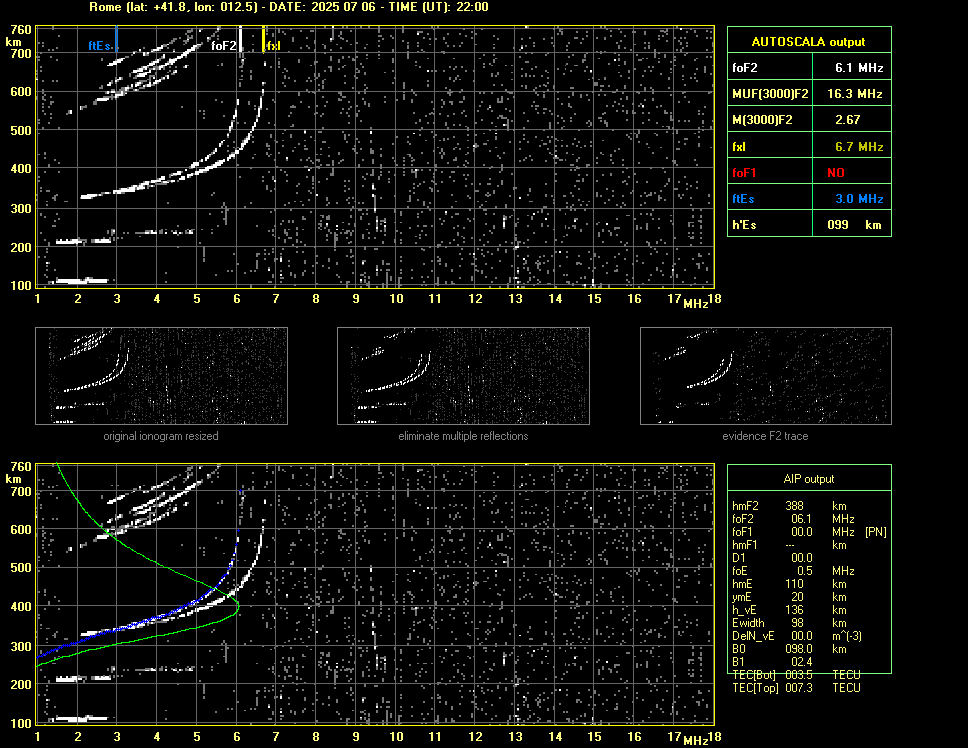
Task: Select the 06.1 foF2 value in AIP output
Action: 801,519
